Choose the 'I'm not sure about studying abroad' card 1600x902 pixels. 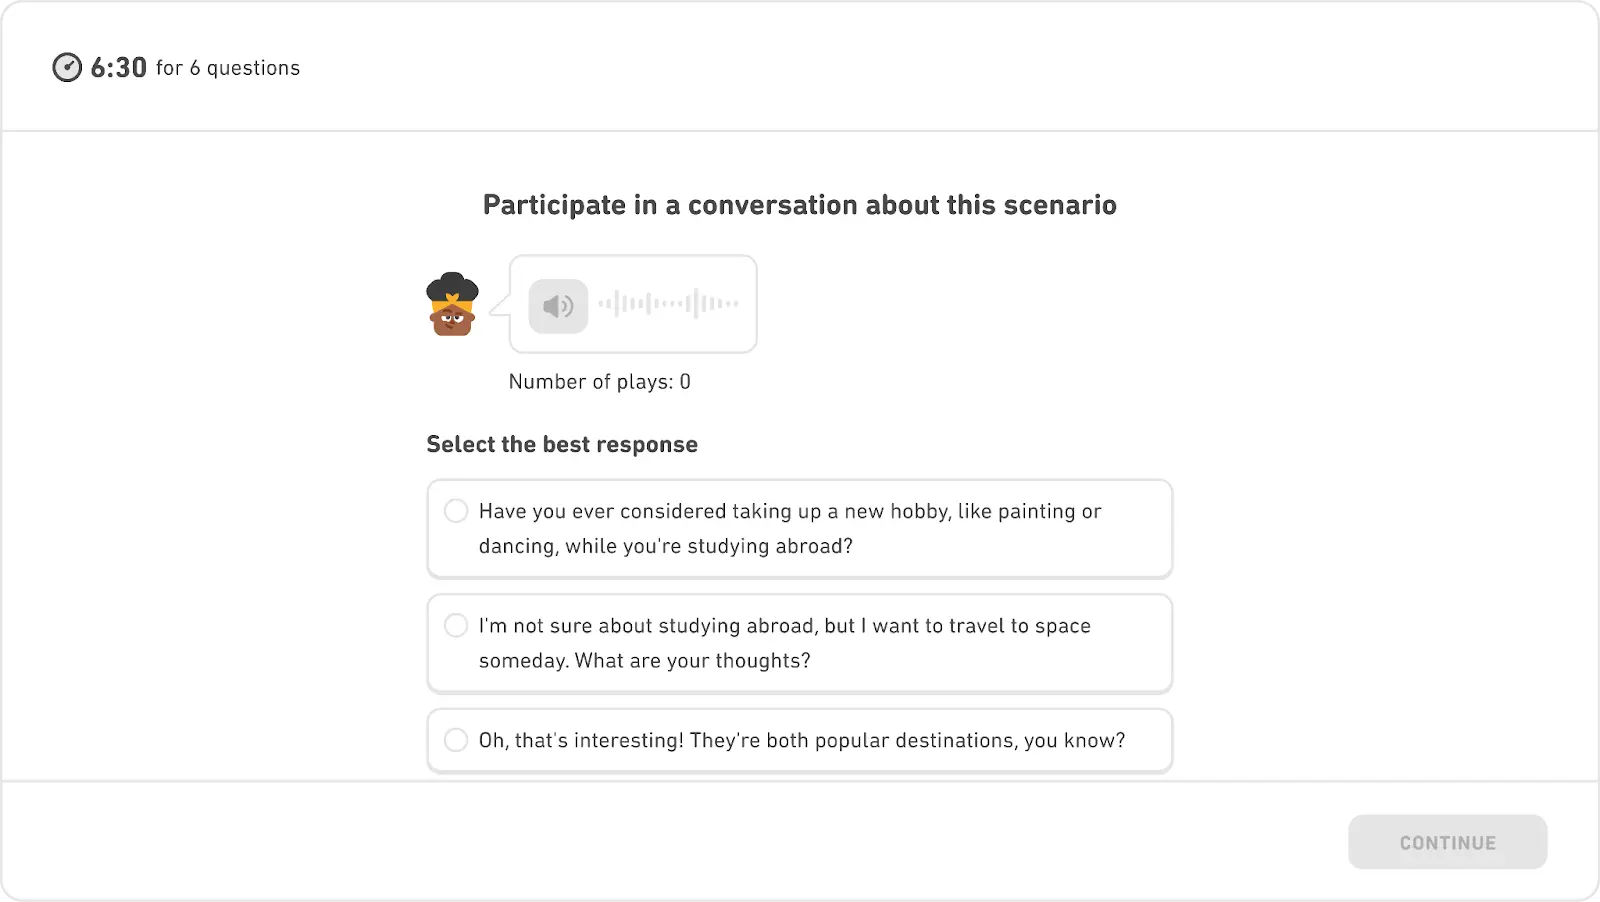pyautogui.click(x=799, y=643)
